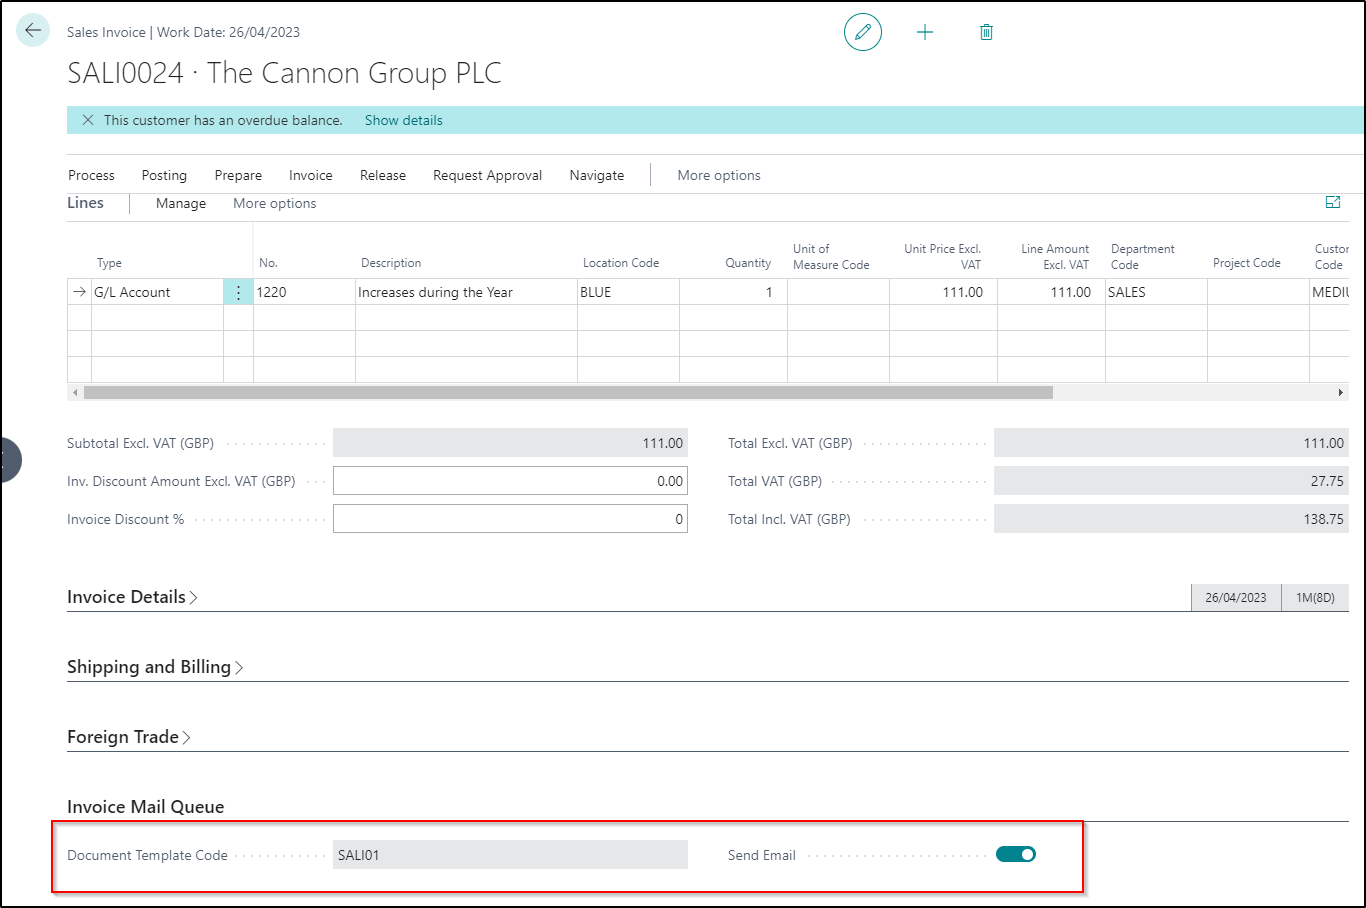Click the pencil edit icon

coord(863,32)
